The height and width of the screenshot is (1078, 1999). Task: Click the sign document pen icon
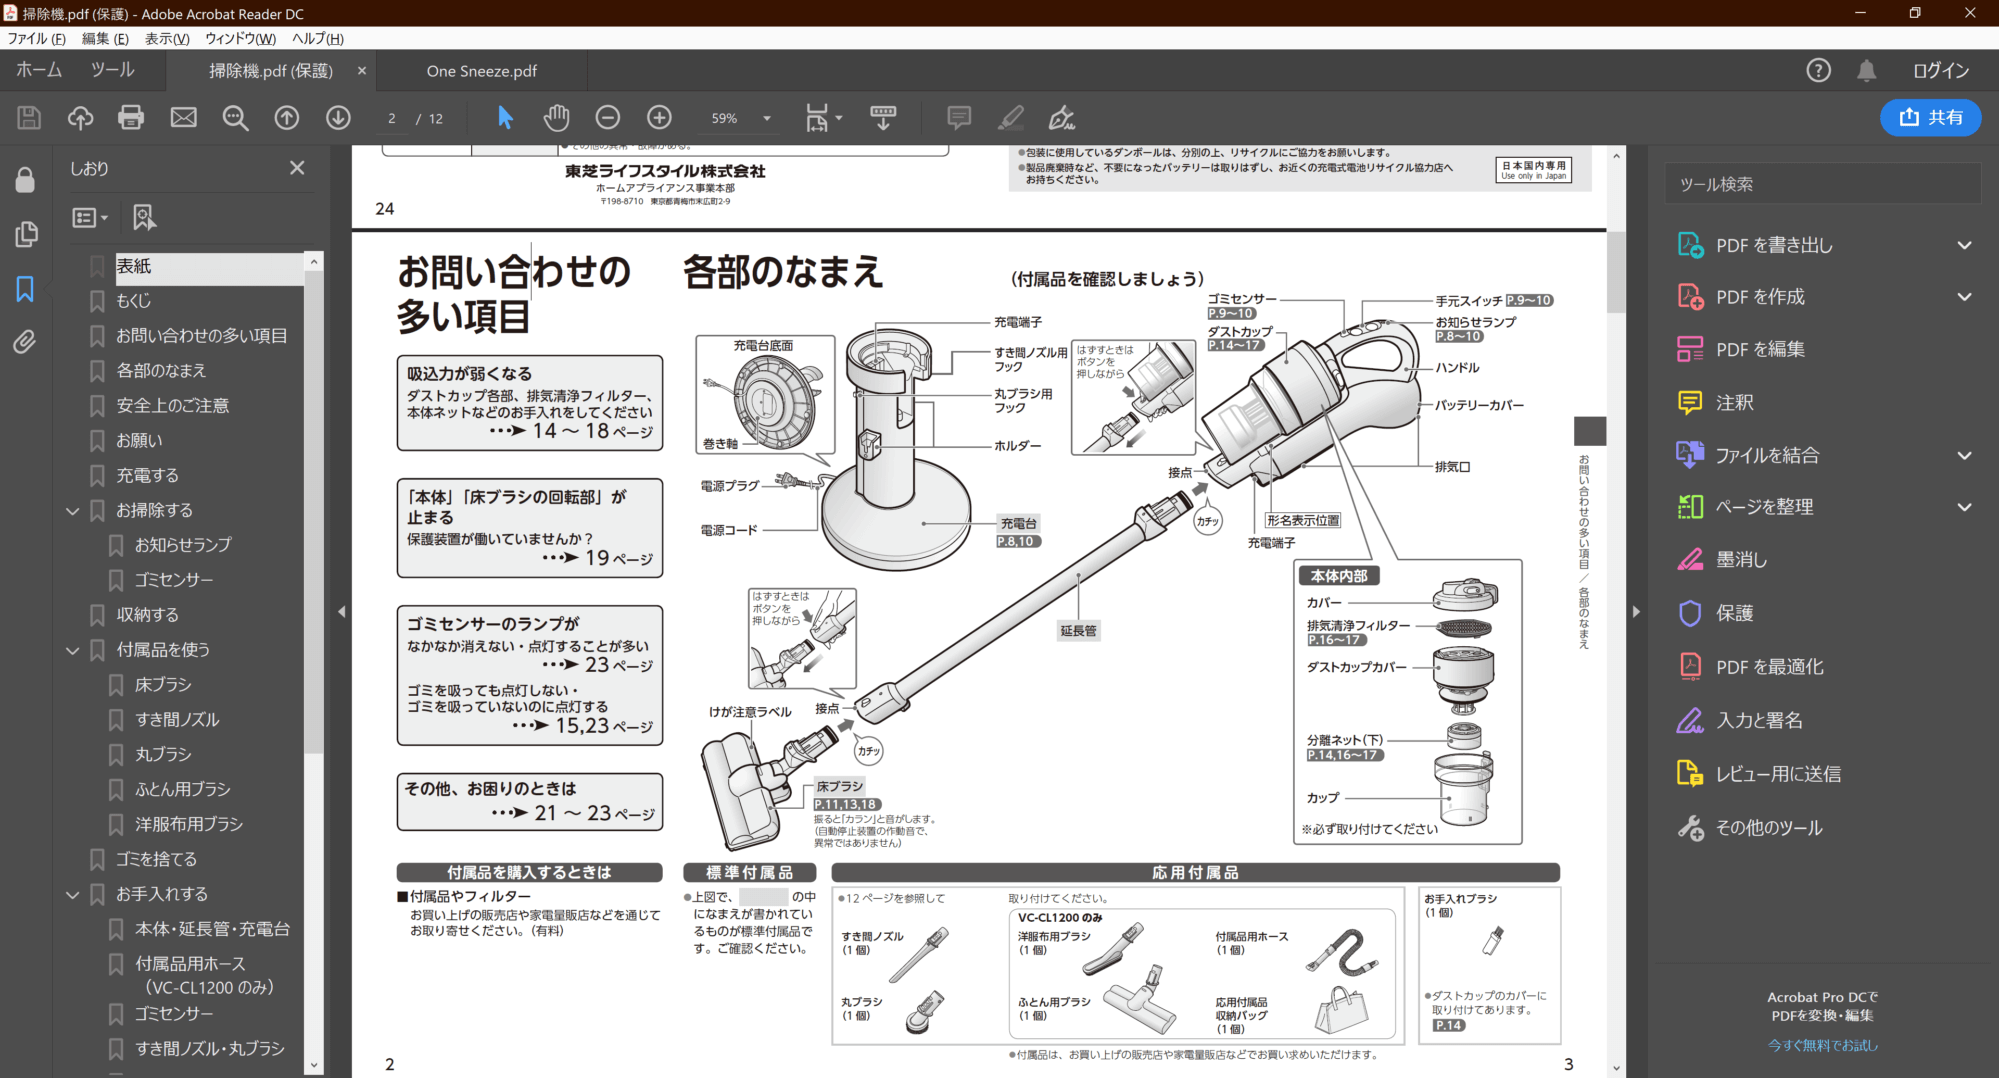pyautogui.click(x=1062, y=118)
